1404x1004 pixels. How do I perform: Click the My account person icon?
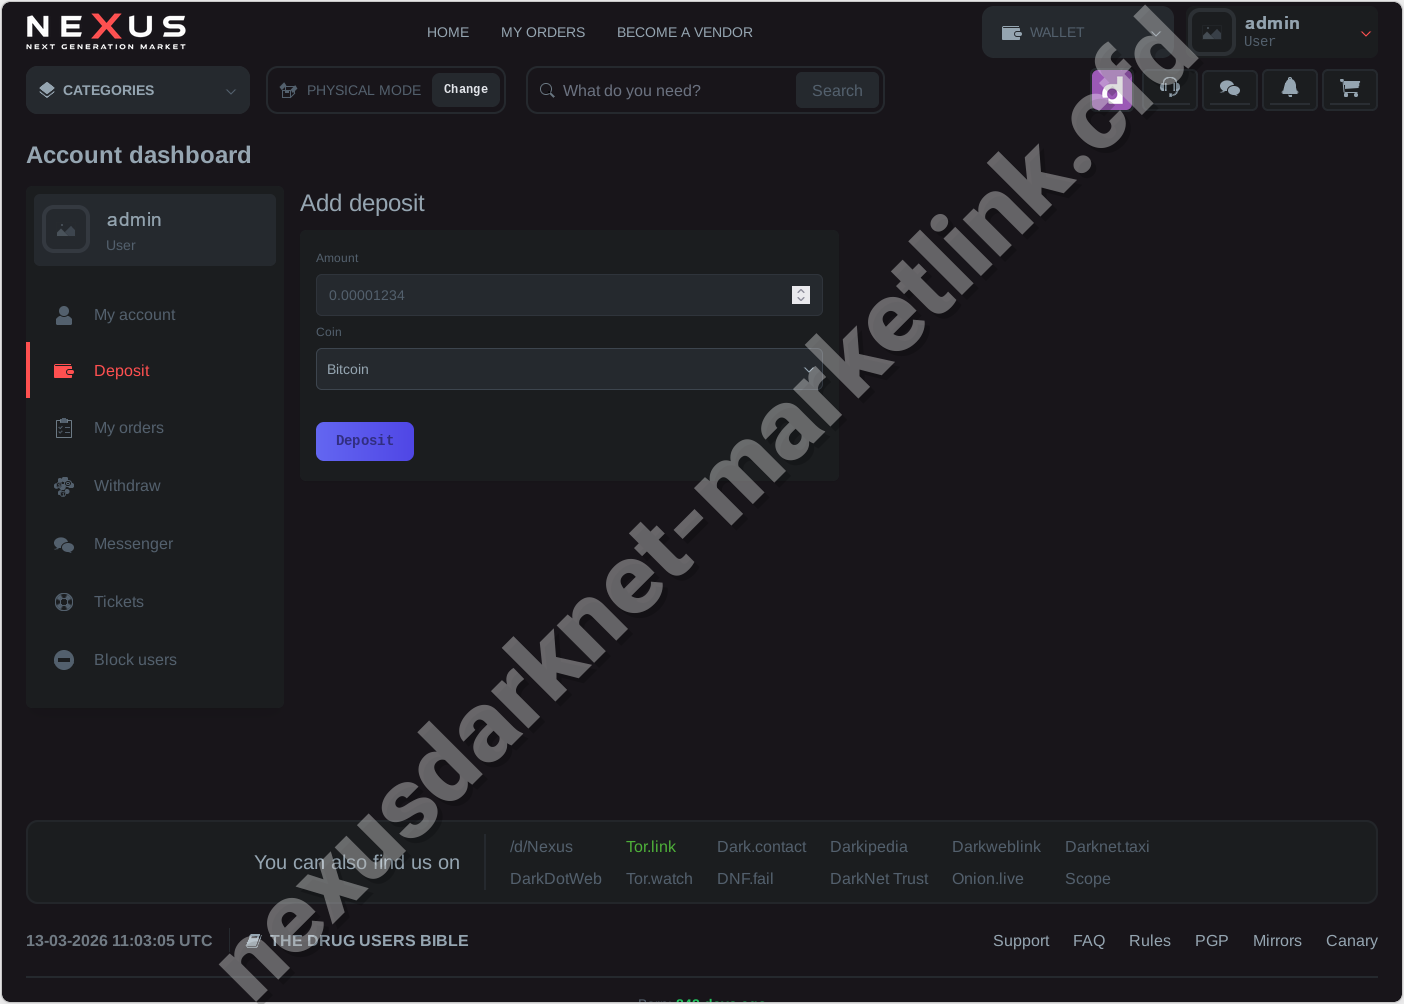click(63, 314)
